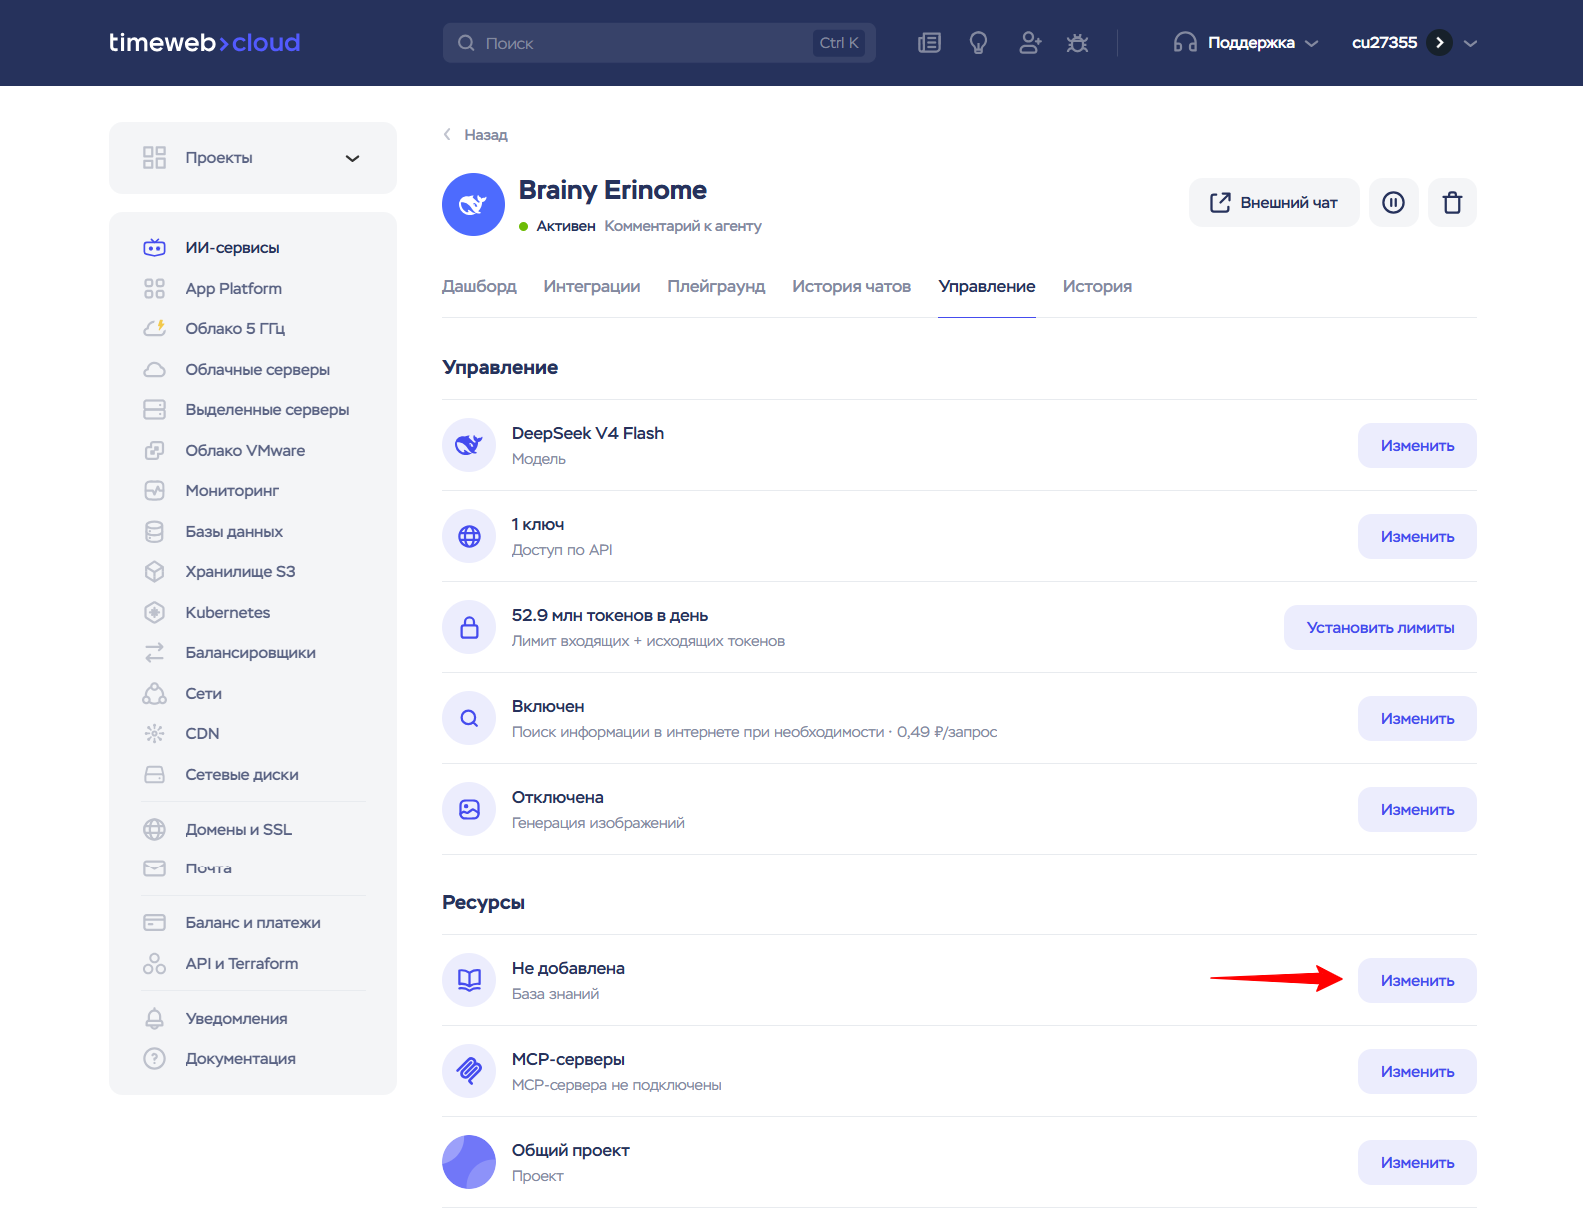Screen dimensions: 1583x1218
Task: Click the timeweb cloud logo
Action: (x=204, y=43)
